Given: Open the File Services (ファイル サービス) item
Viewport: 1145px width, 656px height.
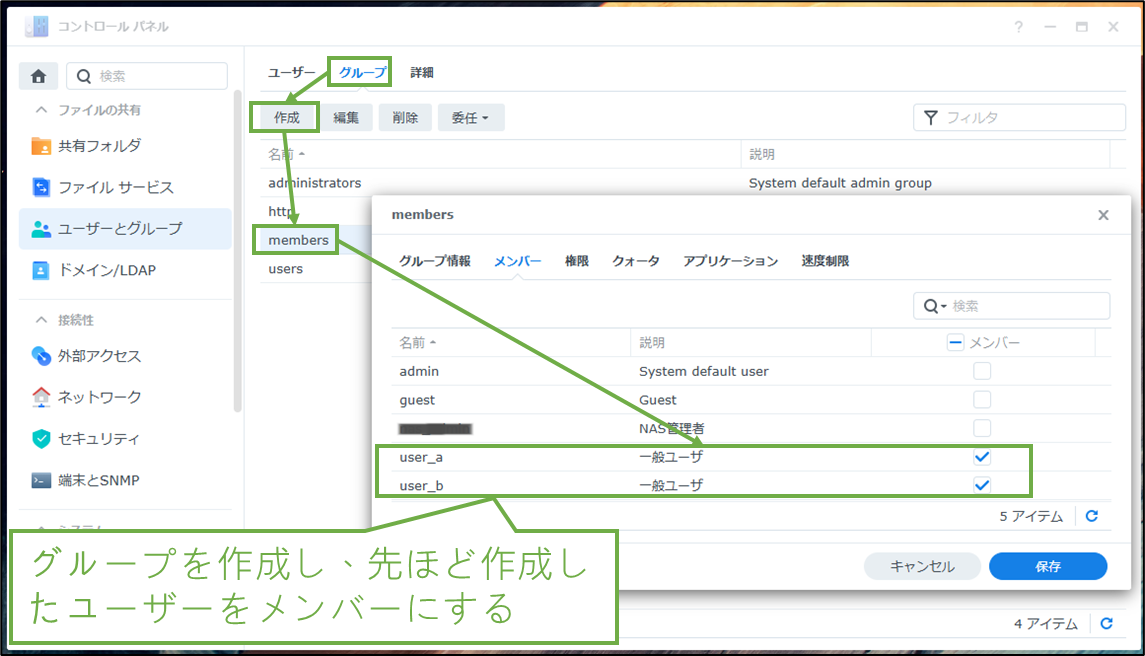Looking at the screenshot, I should coord(126,188).
